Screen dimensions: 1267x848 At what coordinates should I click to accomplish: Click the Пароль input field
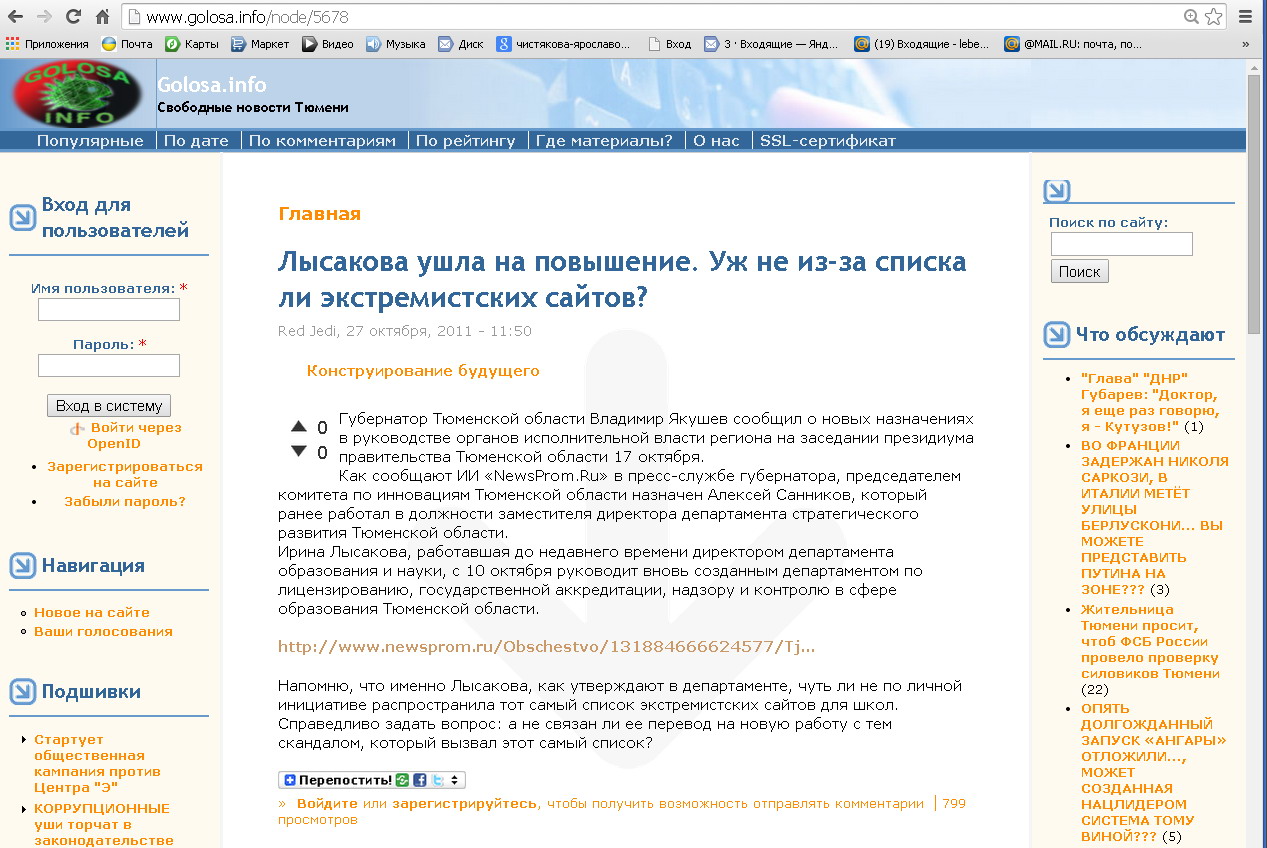point(109,366)
